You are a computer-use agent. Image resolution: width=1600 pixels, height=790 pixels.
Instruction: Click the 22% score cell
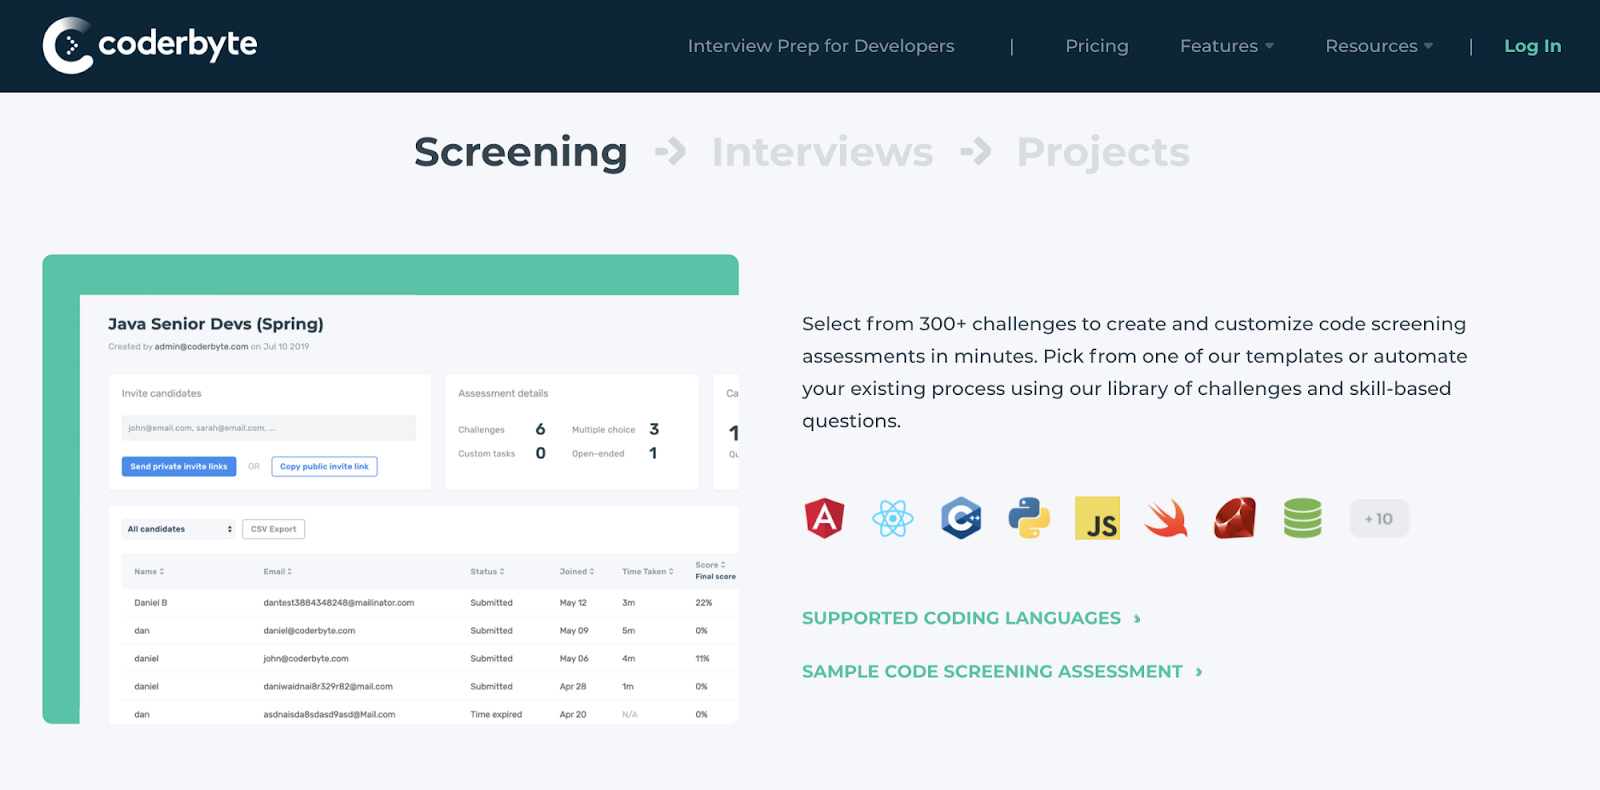[x=704, y=603]
